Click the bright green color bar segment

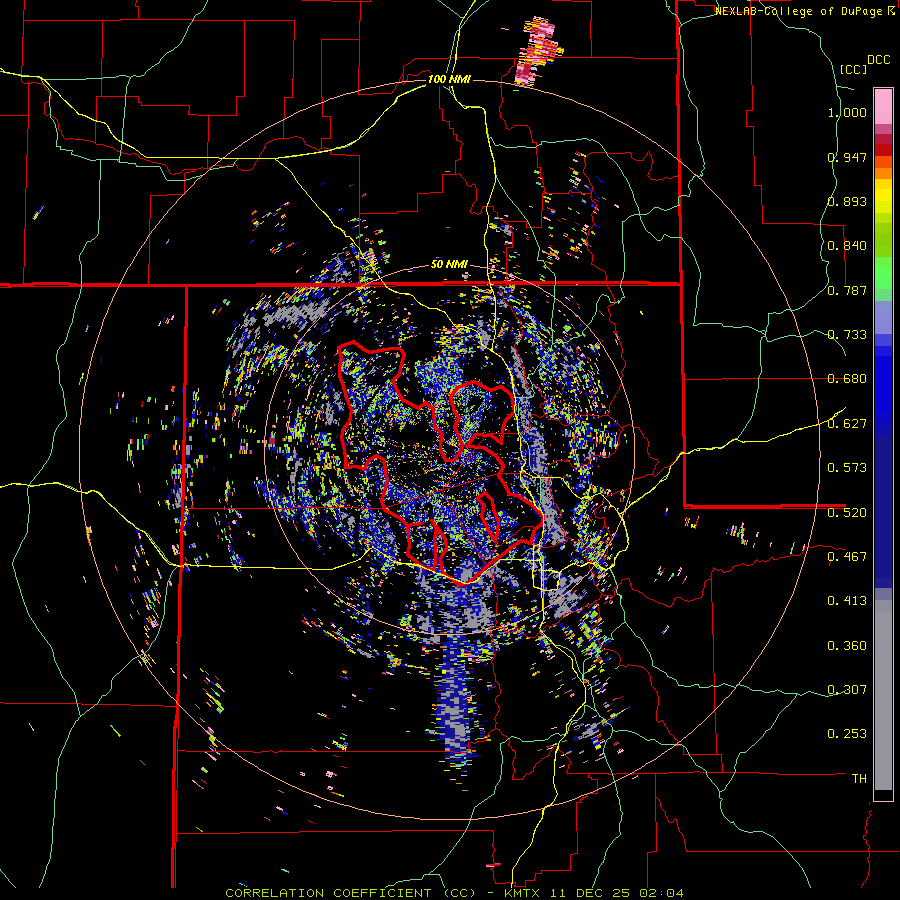pyautogui.click(x=883, y=273)
